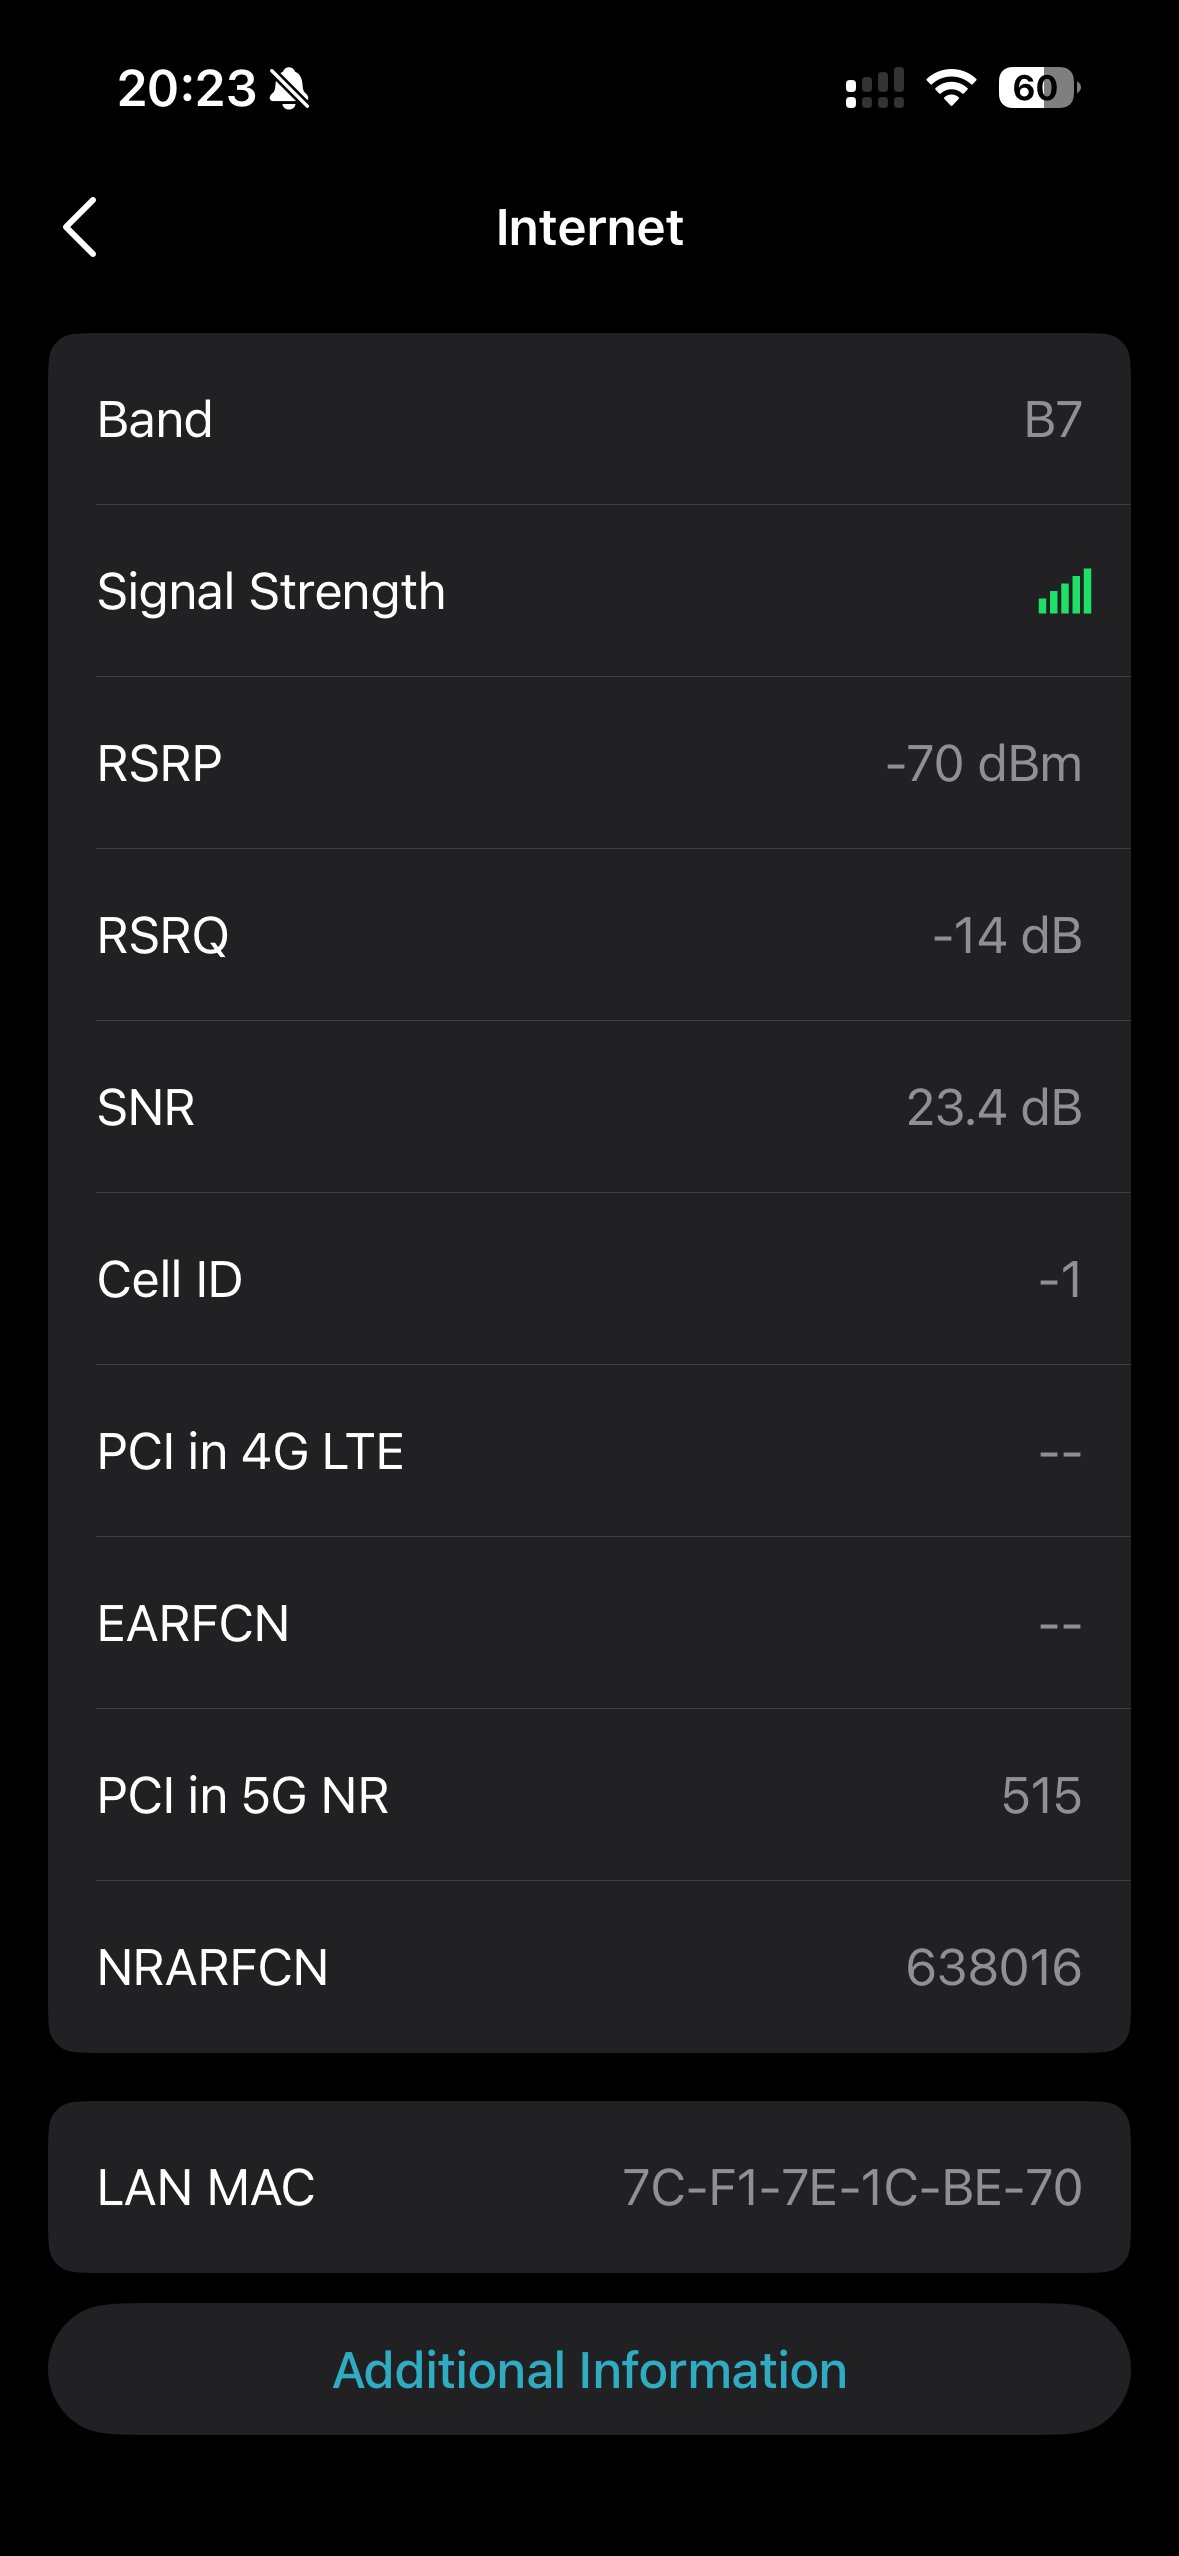Viewport: 1179px width, 2556px height.
Task: Tap the LAN MAC address value
Action: 852,2188
